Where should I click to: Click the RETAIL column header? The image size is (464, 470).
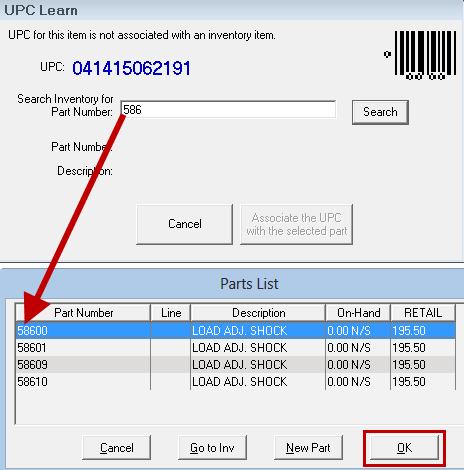[423, 313]
